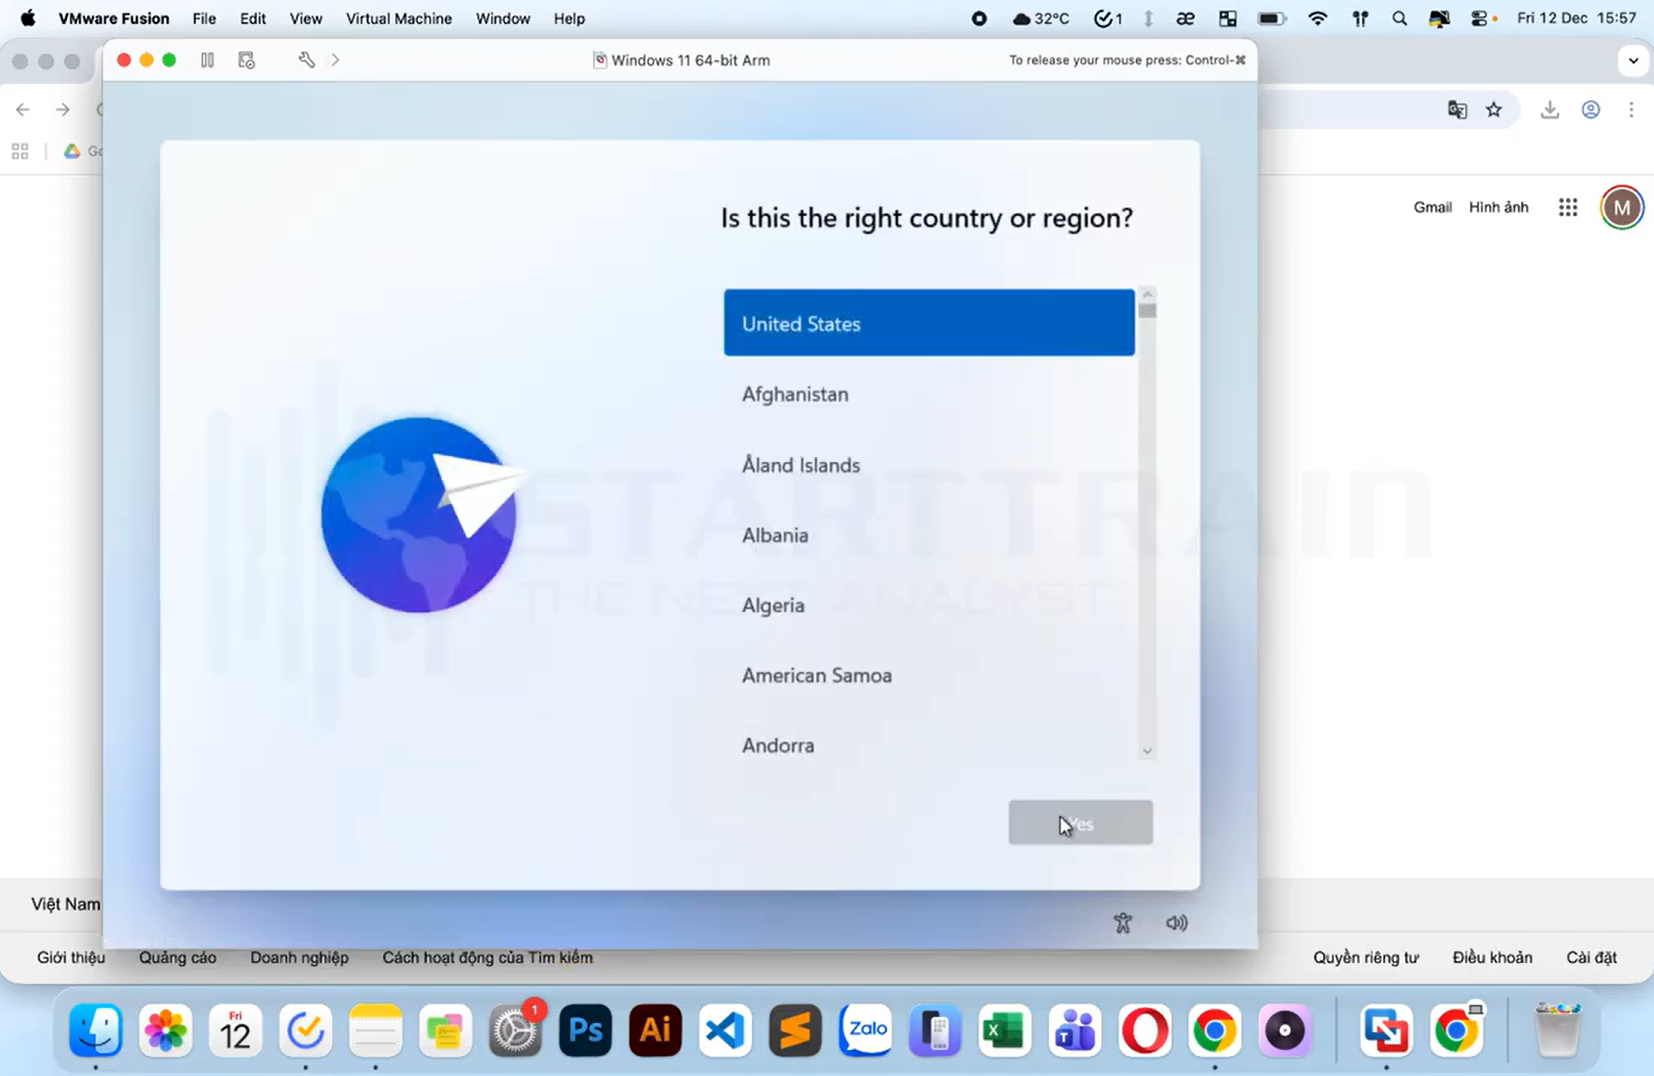
Task: Select Afghanistan from the country list
Action: pos(794,394)
